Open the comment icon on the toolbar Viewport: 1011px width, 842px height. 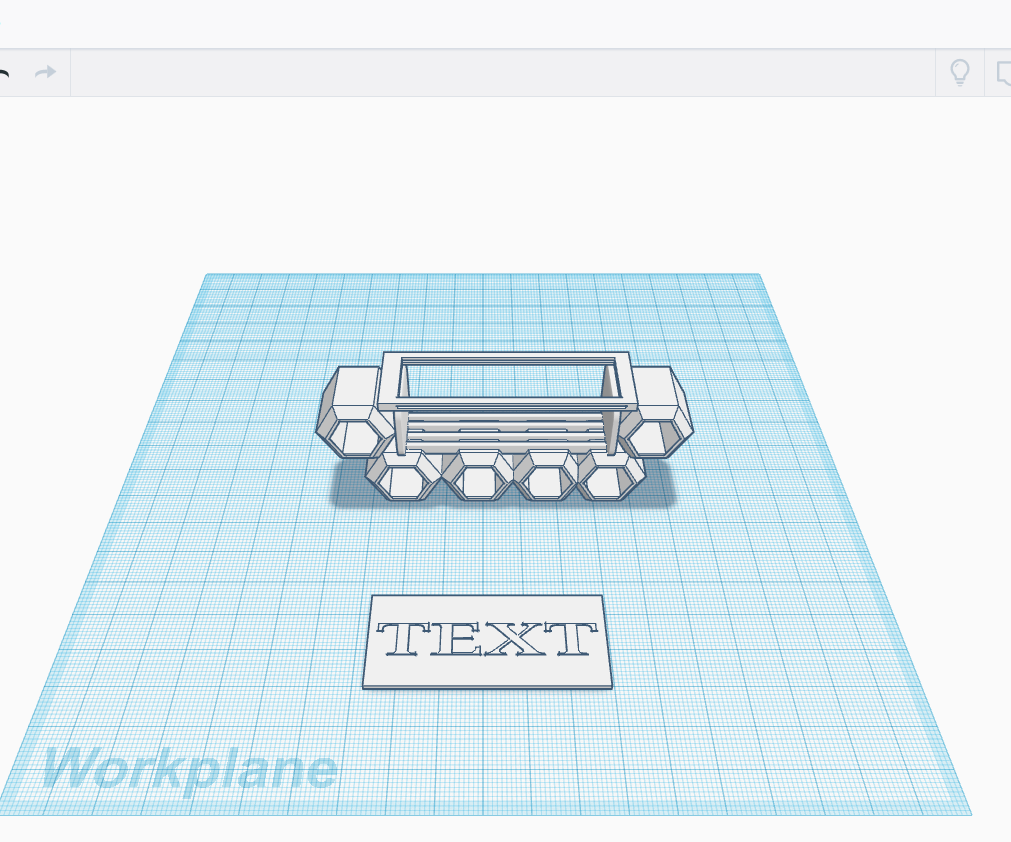(1005, 72)
